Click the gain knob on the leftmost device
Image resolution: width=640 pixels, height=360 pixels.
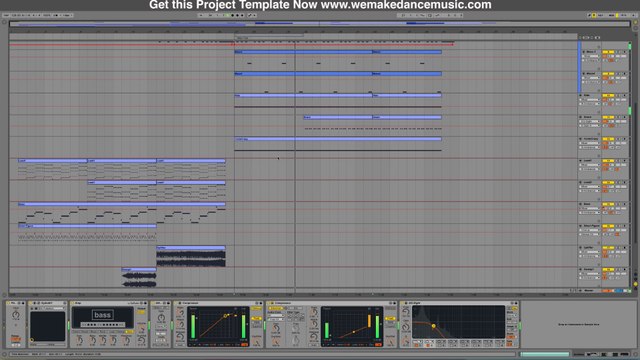pos(16,315)
